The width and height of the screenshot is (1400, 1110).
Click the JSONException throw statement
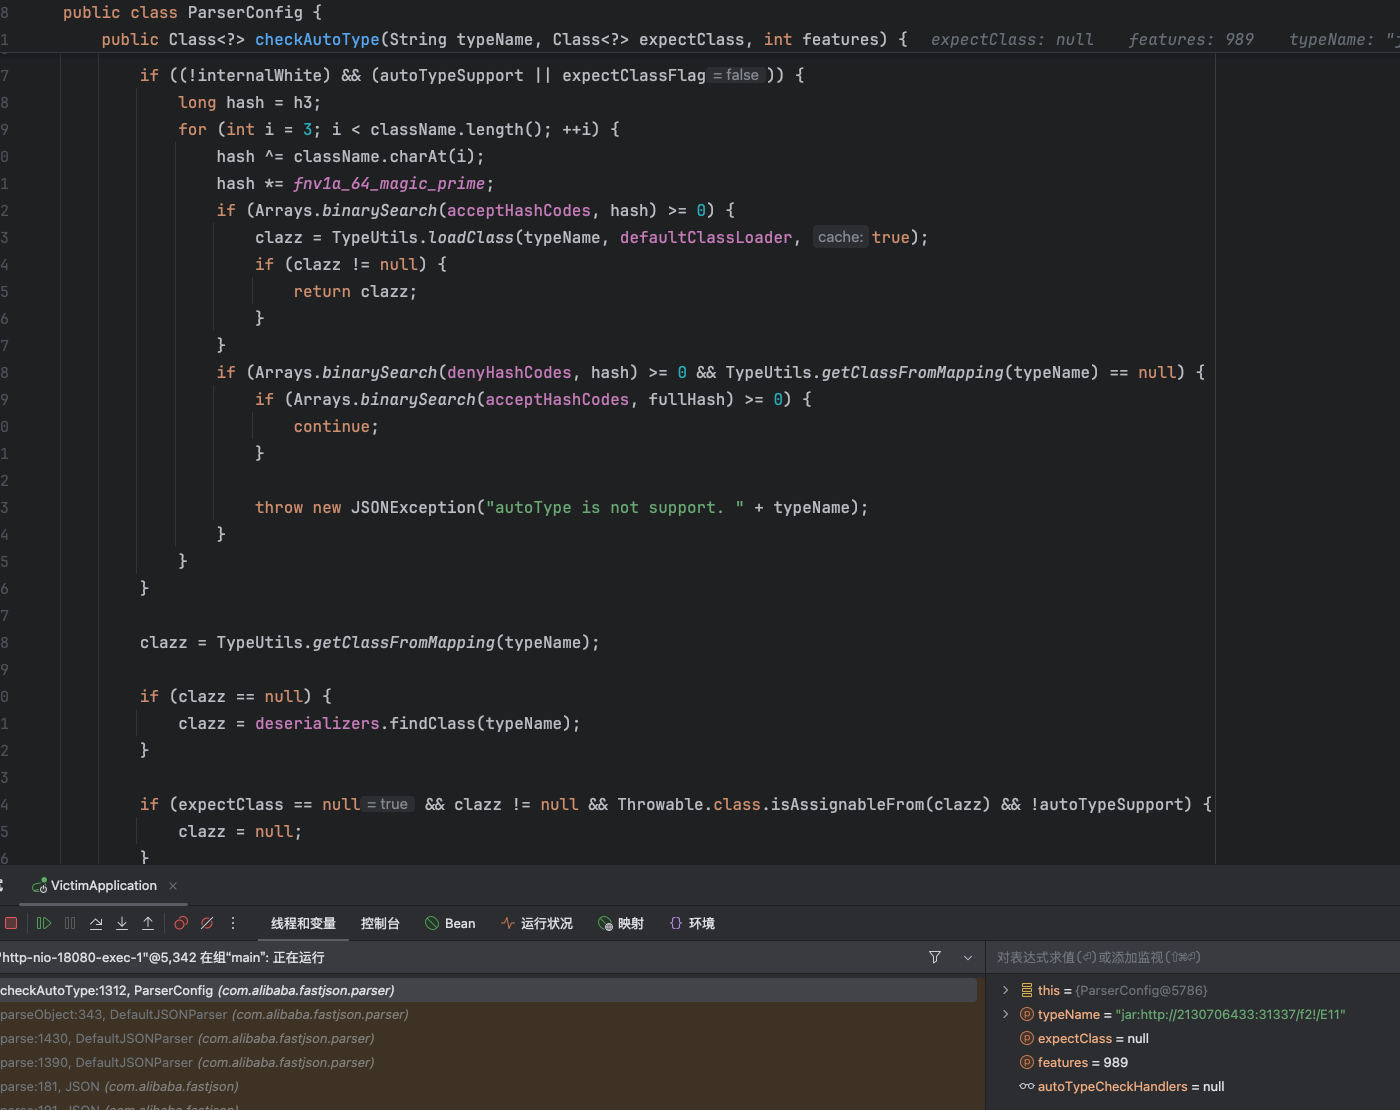pyautogui.click(x=561, y=507)
